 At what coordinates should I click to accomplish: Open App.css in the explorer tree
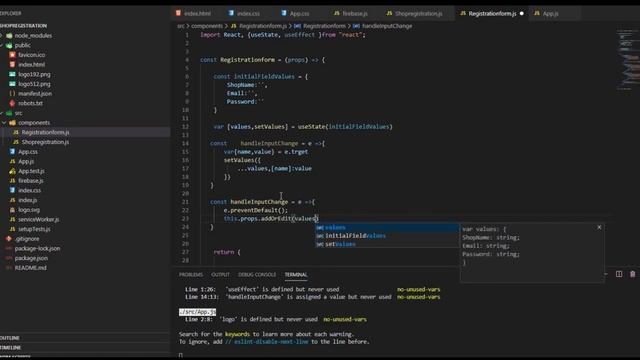click(28, 152)
